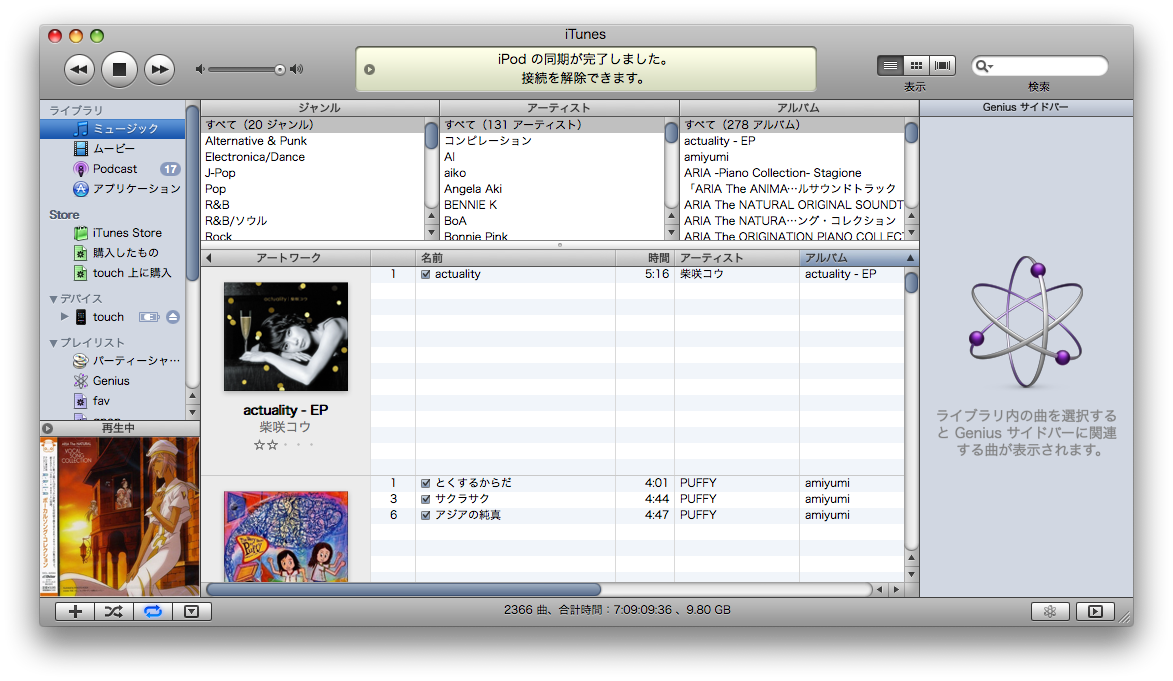Toggle shuffle mode
The height and width of the screenshot is (681, 1173).
(x=114, y=611)
